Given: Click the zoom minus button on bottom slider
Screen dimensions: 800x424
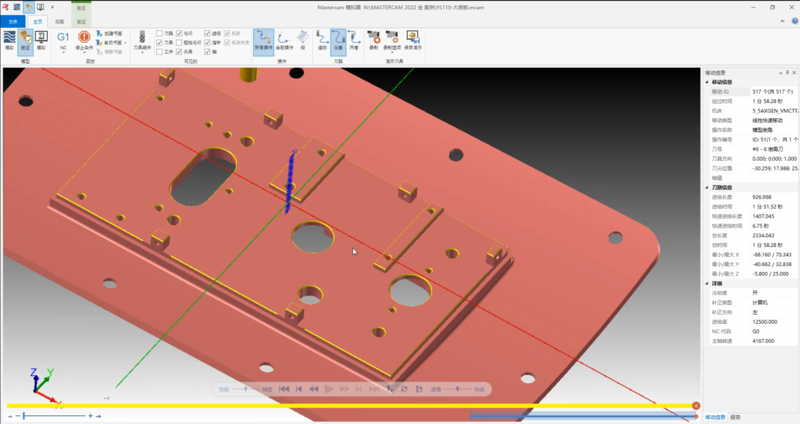Looking at the screenshot, I should point(18,416).
